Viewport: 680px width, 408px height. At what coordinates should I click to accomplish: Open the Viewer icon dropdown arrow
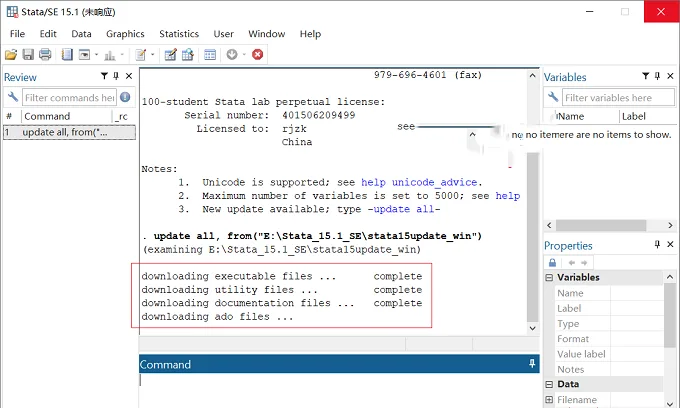pos(96,55)
